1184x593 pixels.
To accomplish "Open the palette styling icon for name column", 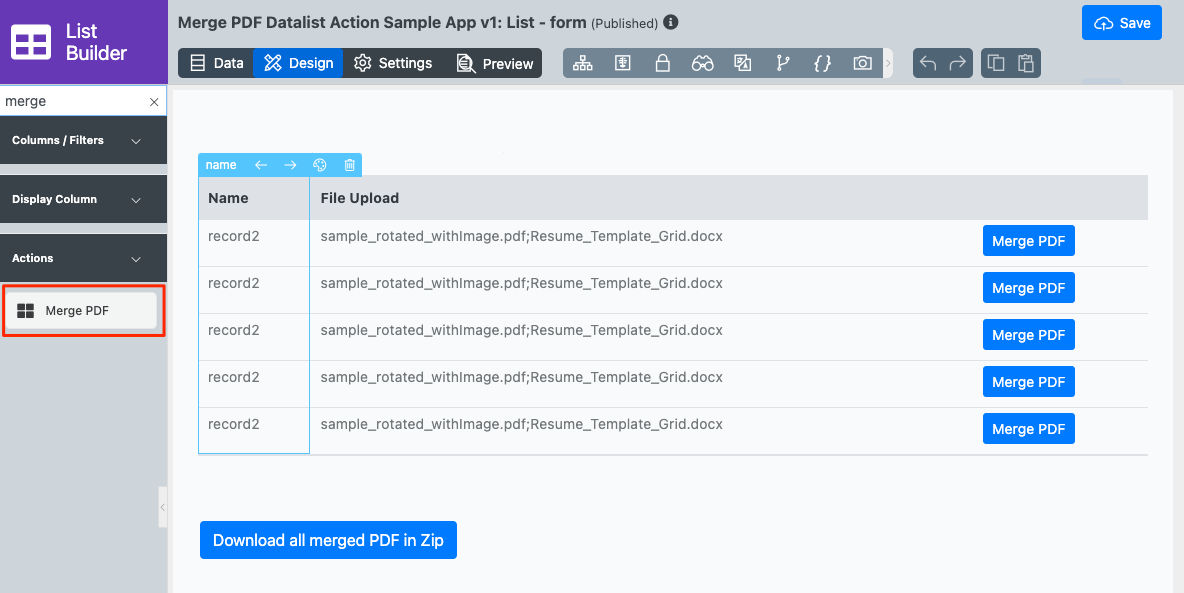I will pyautogui.click(x=320, y=165).
